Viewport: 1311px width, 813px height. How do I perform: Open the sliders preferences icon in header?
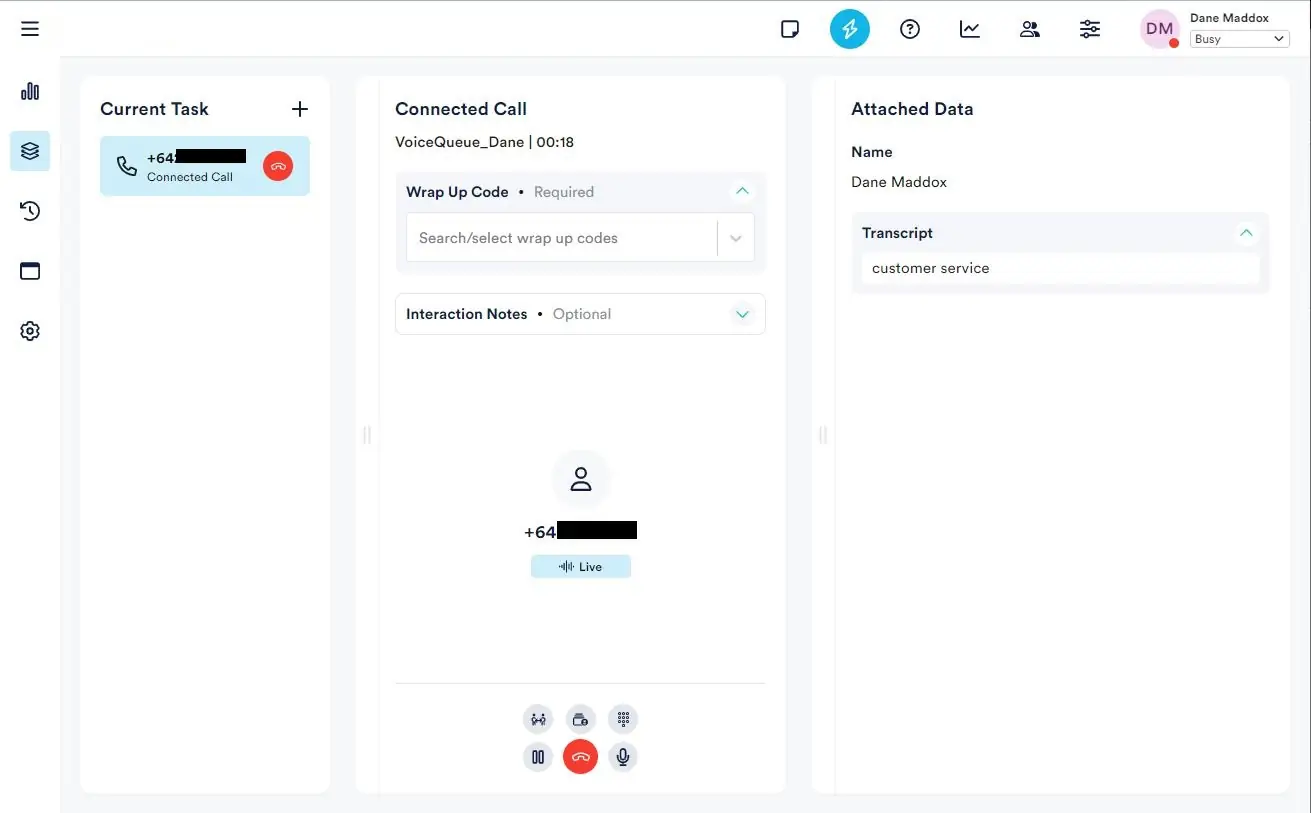pos(1089,29)
